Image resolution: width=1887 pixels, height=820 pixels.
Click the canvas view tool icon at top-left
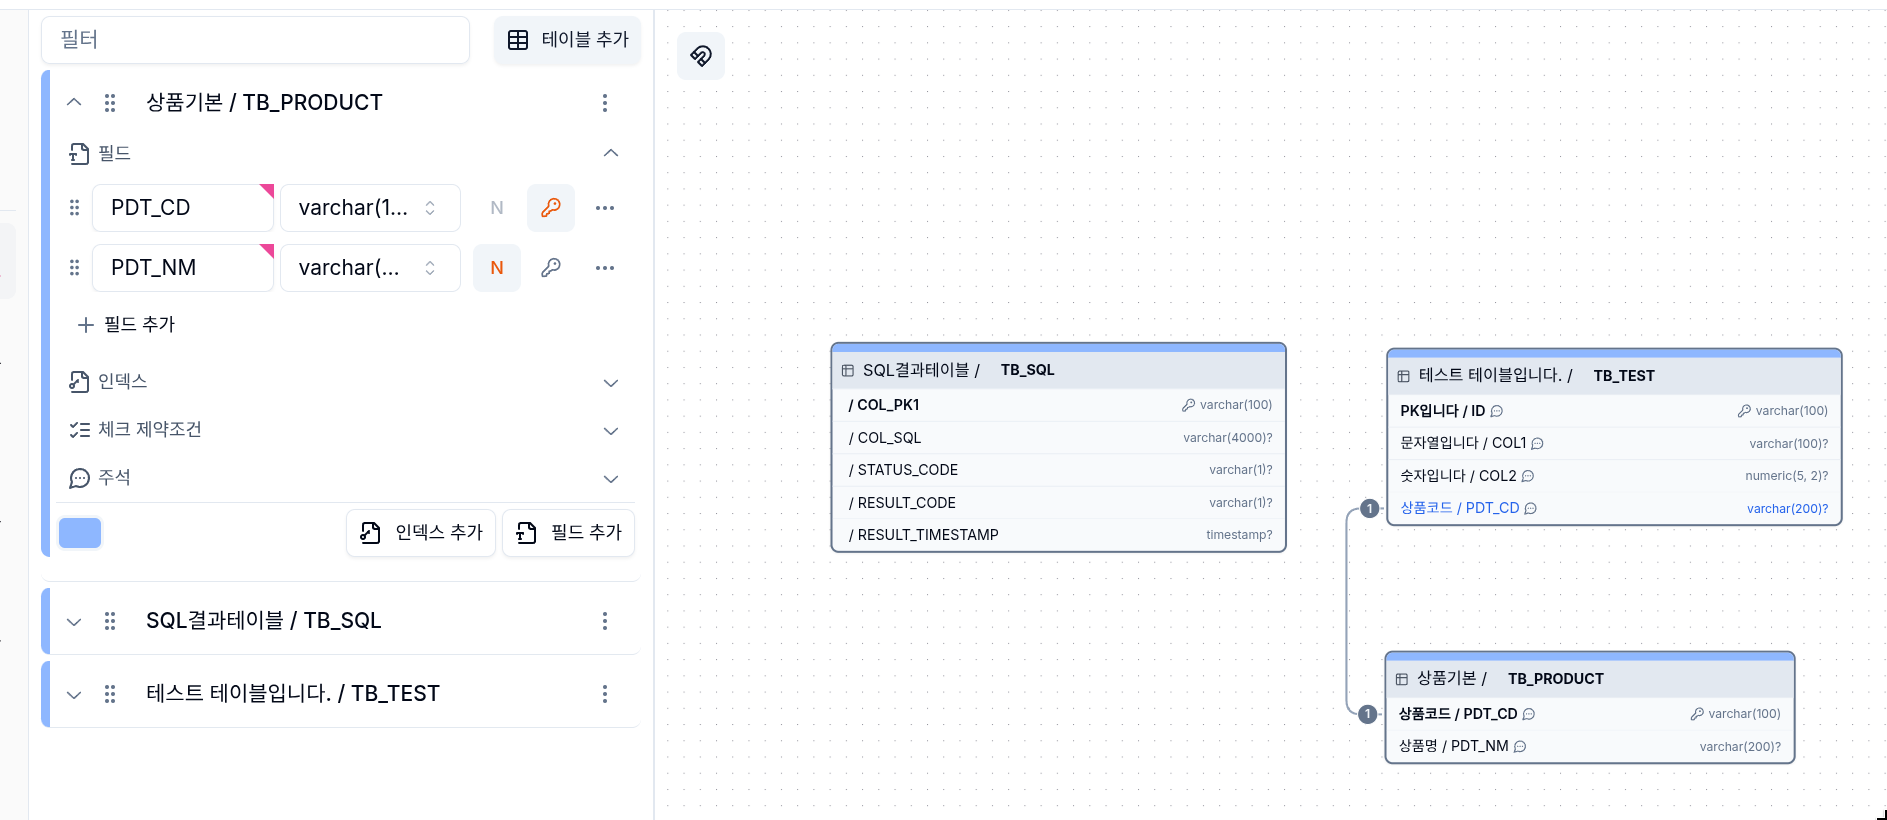pyautogui.click(x=701, y=56)
